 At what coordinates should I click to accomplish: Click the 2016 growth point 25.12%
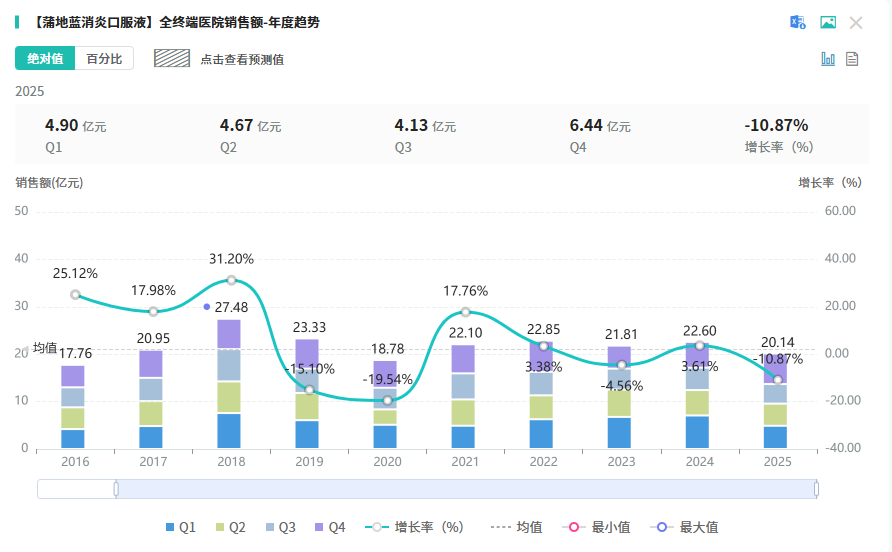tap(75, 295)
